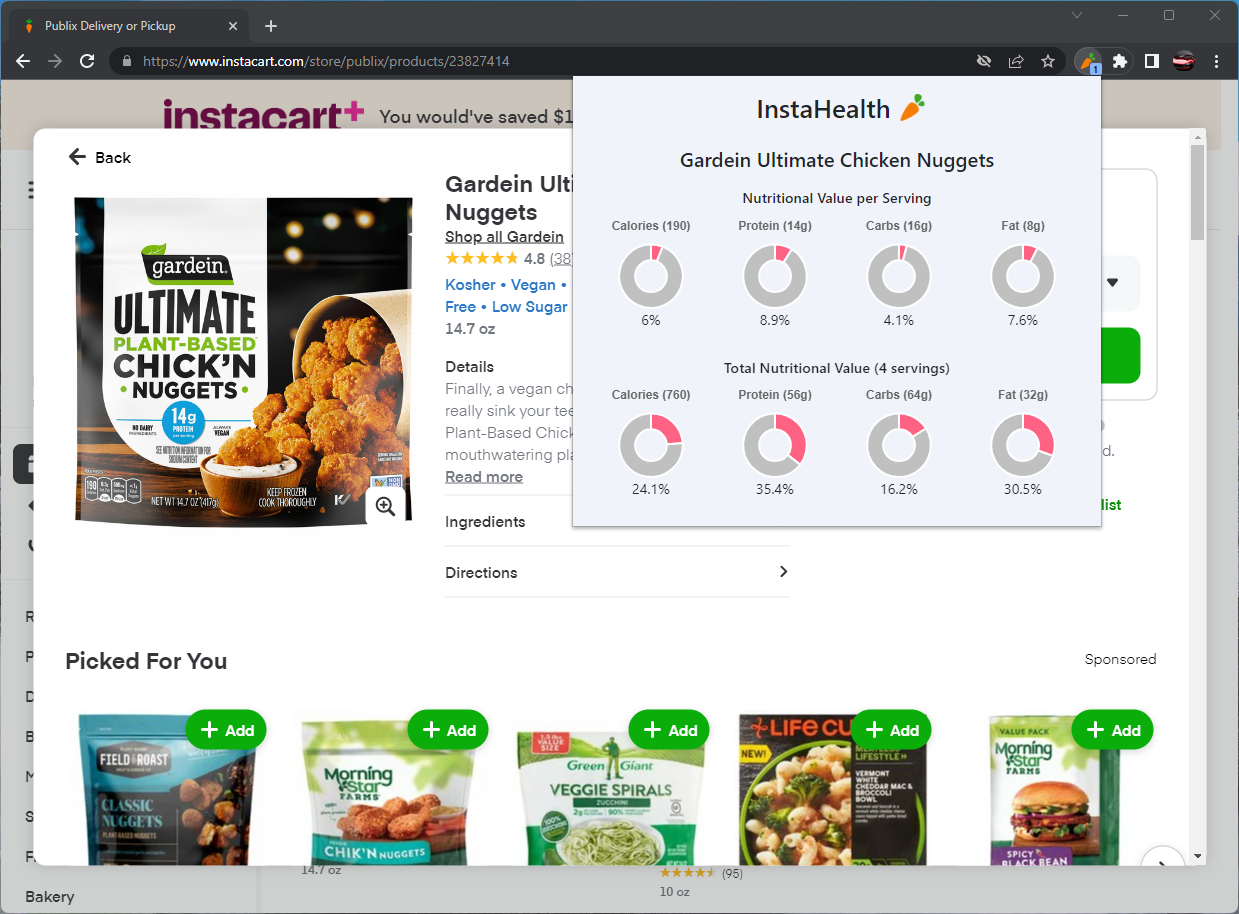
Task: Add Field Roast Classic Nuggets to cart
Action: pyautogui.click(x=226, y=730)
